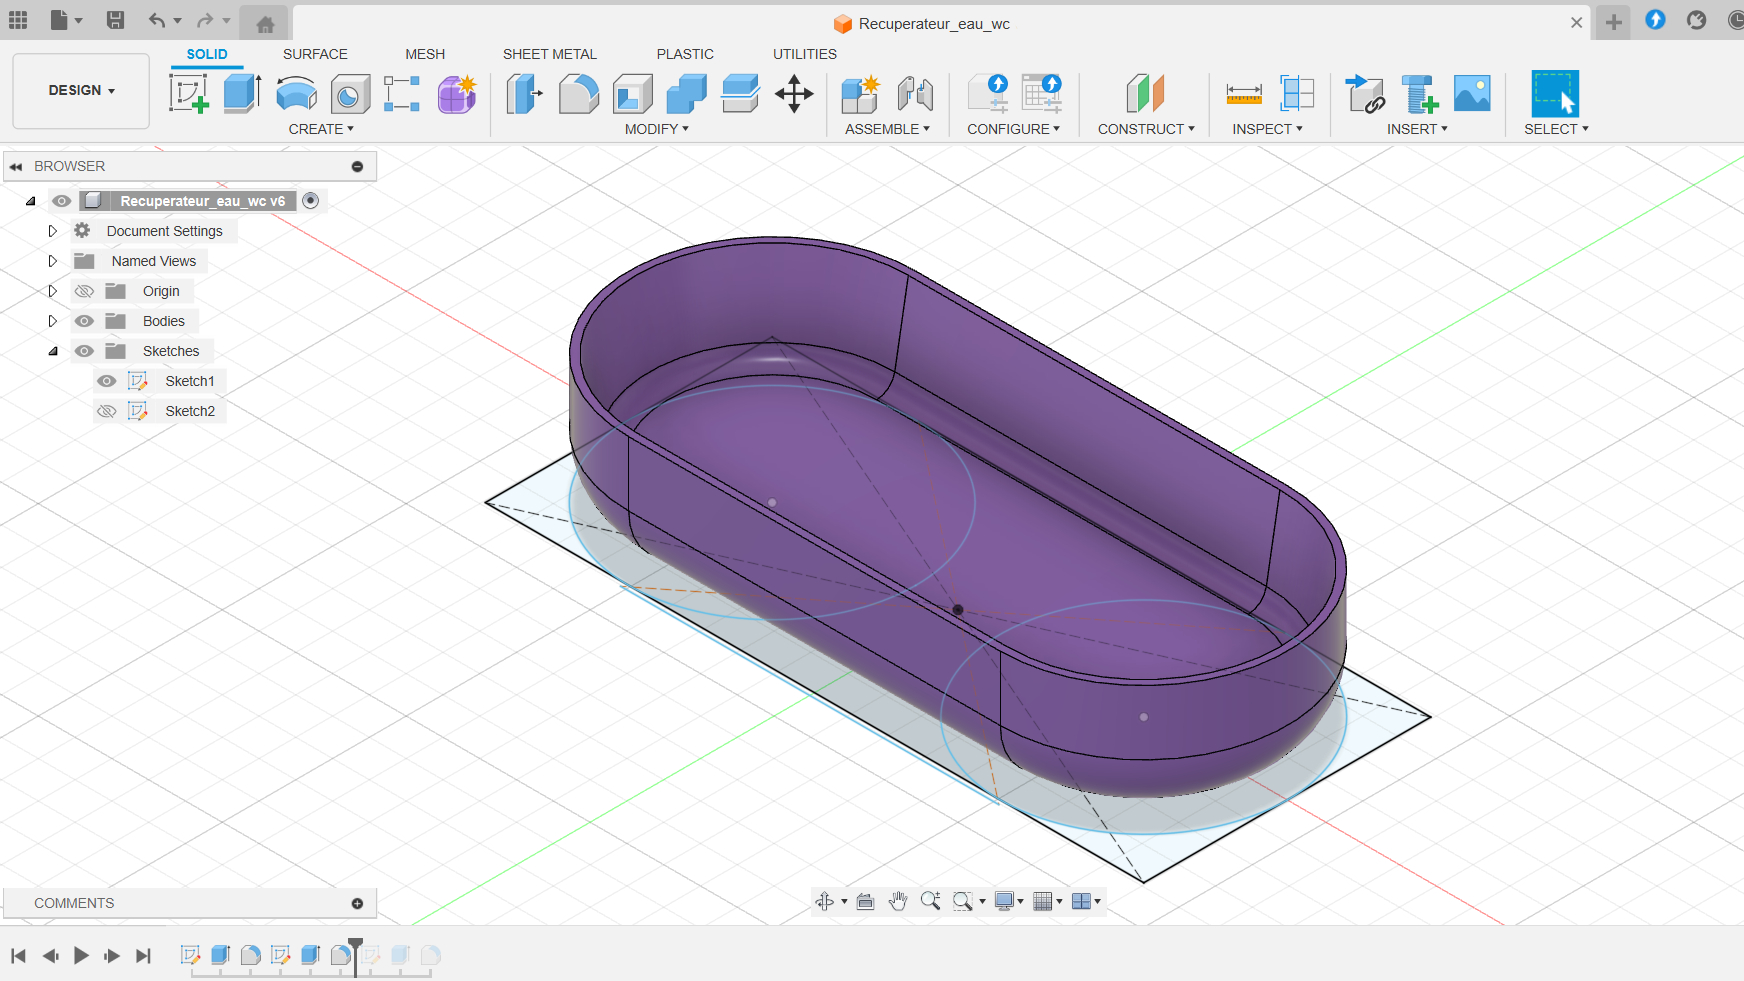
Task: Select the Offset Face tool
Action: pyautogui.click(x=740, y=94)
